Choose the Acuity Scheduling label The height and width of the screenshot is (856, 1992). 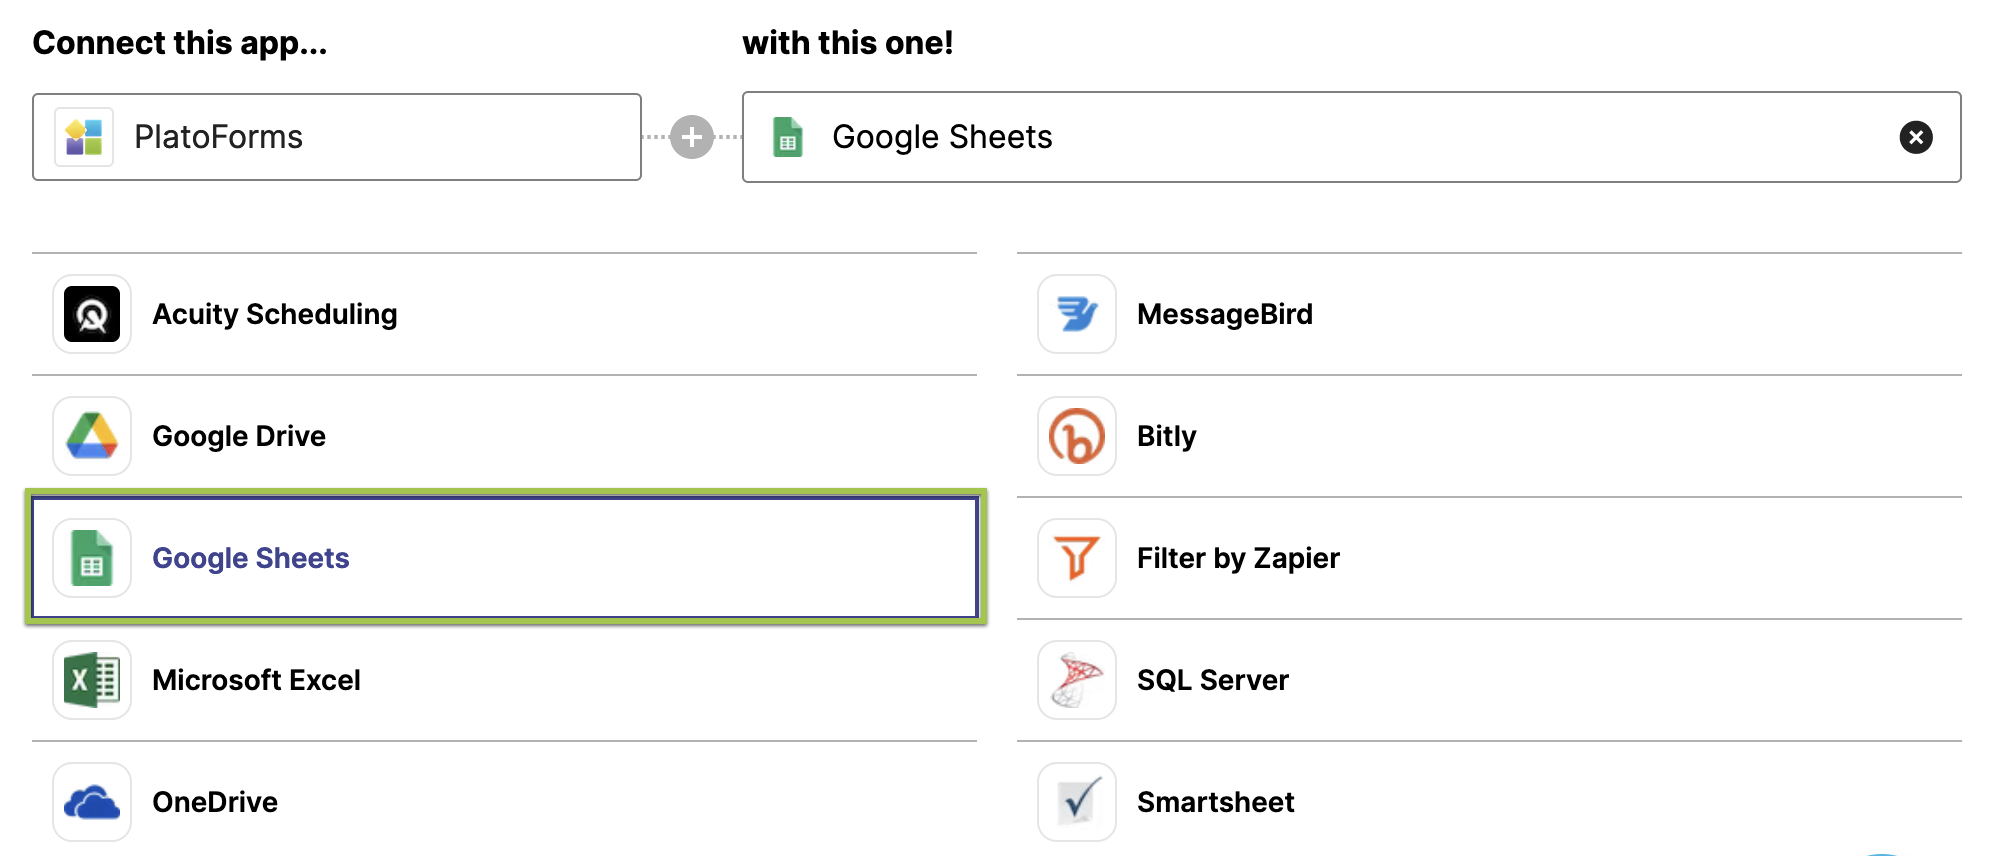[275, 314]
